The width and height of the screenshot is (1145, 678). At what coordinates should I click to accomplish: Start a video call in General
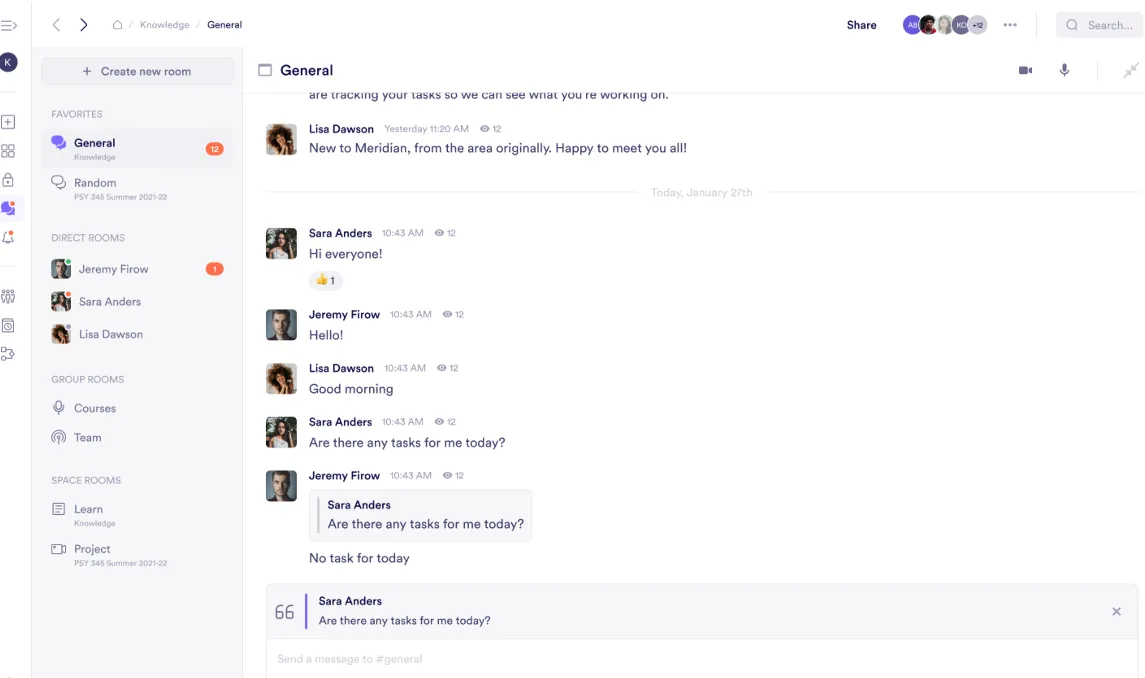1025,70
